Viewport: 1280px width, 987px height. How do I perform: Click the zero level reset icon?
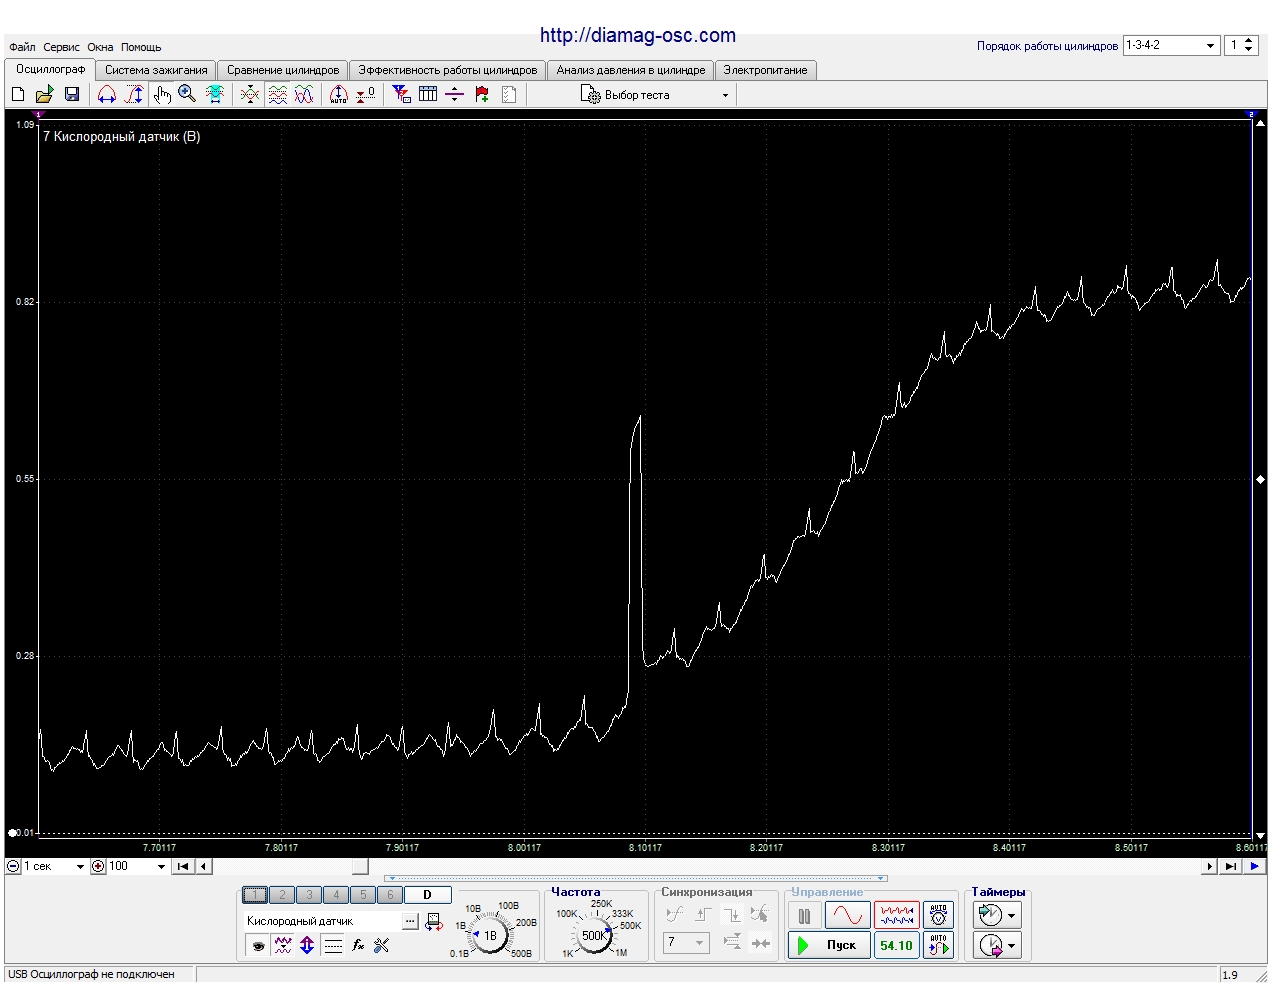pos(366,94)
